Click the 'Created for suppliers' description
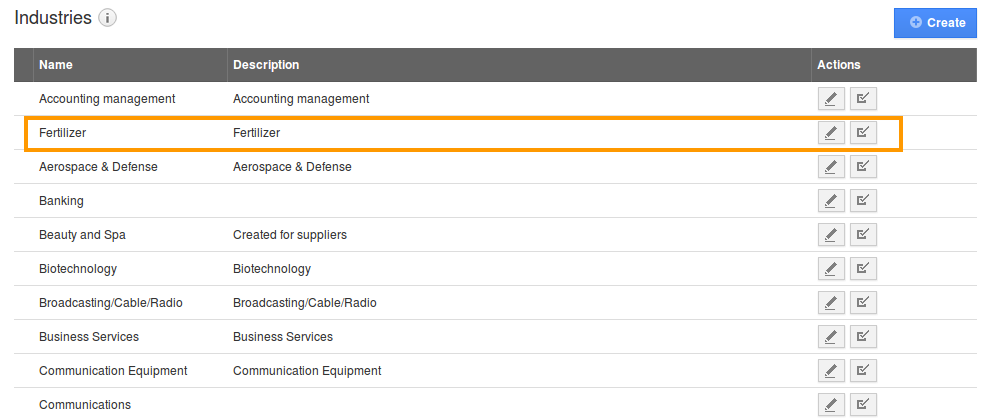 (290, 235)
